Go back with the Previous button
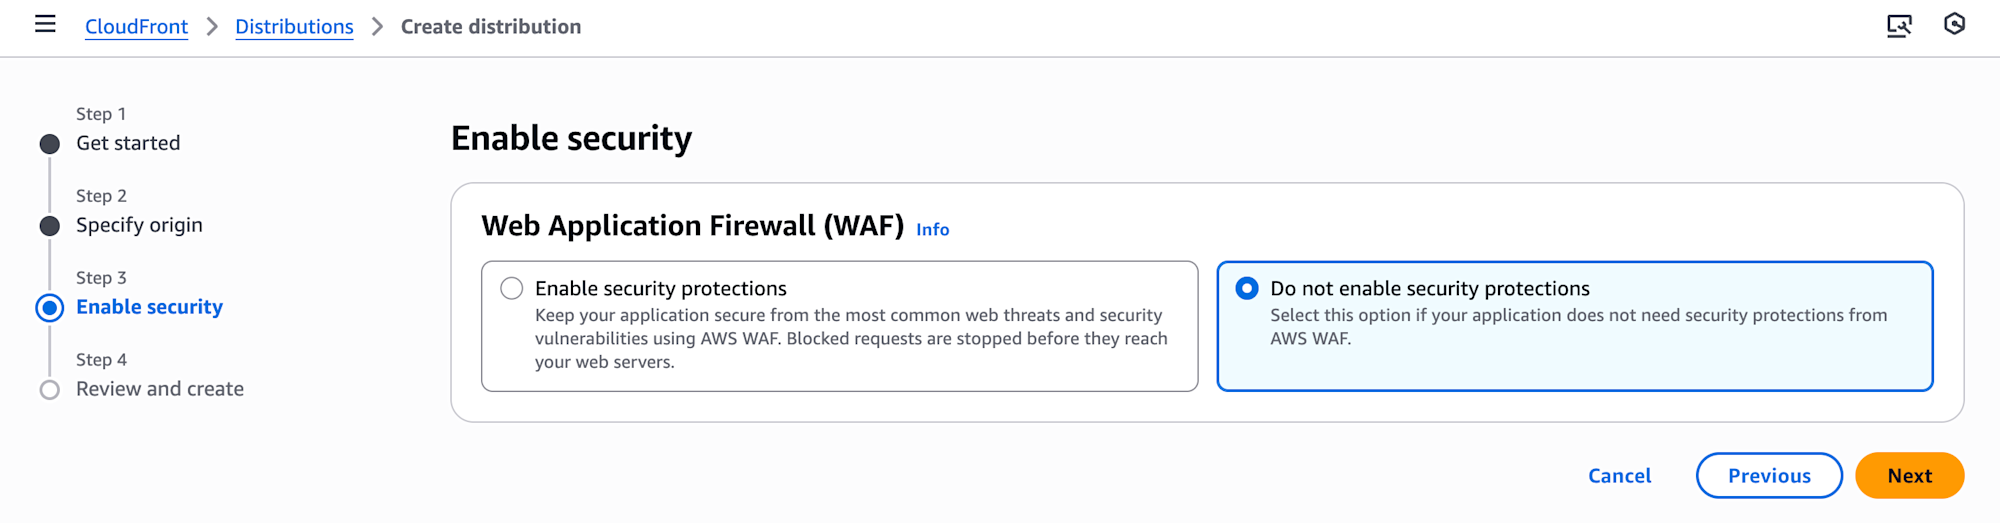 click(1768, 476)
